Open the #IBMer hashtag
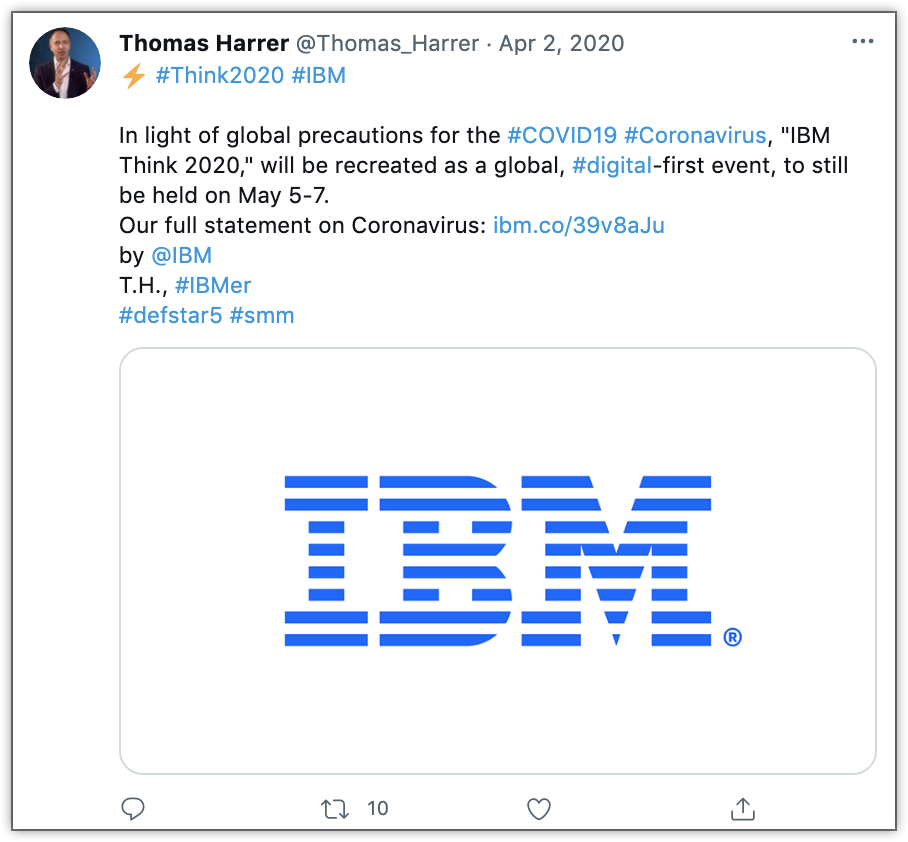The height and width of the screenshot is (842, 908). point(212,285)
